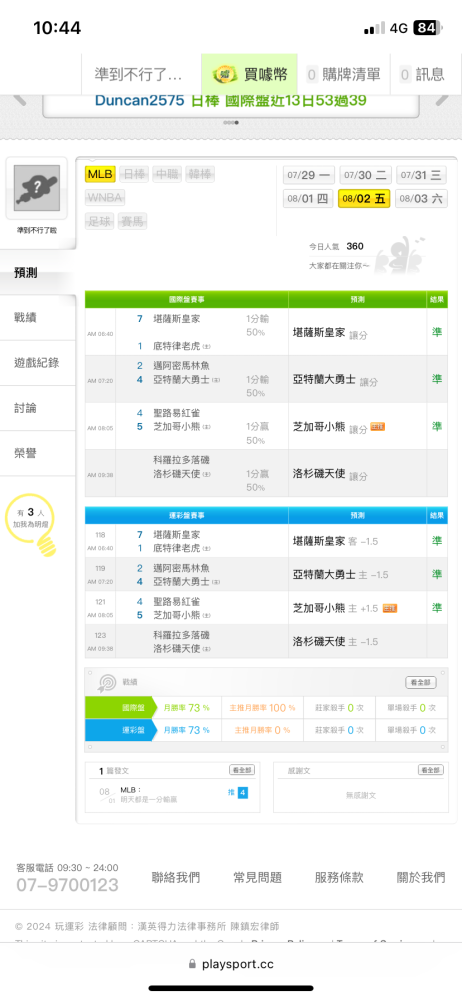The width and height of the screenshot is (462, 1000).
Task: Click the mystery user avatar thumbnail
Action: (37, 188)
